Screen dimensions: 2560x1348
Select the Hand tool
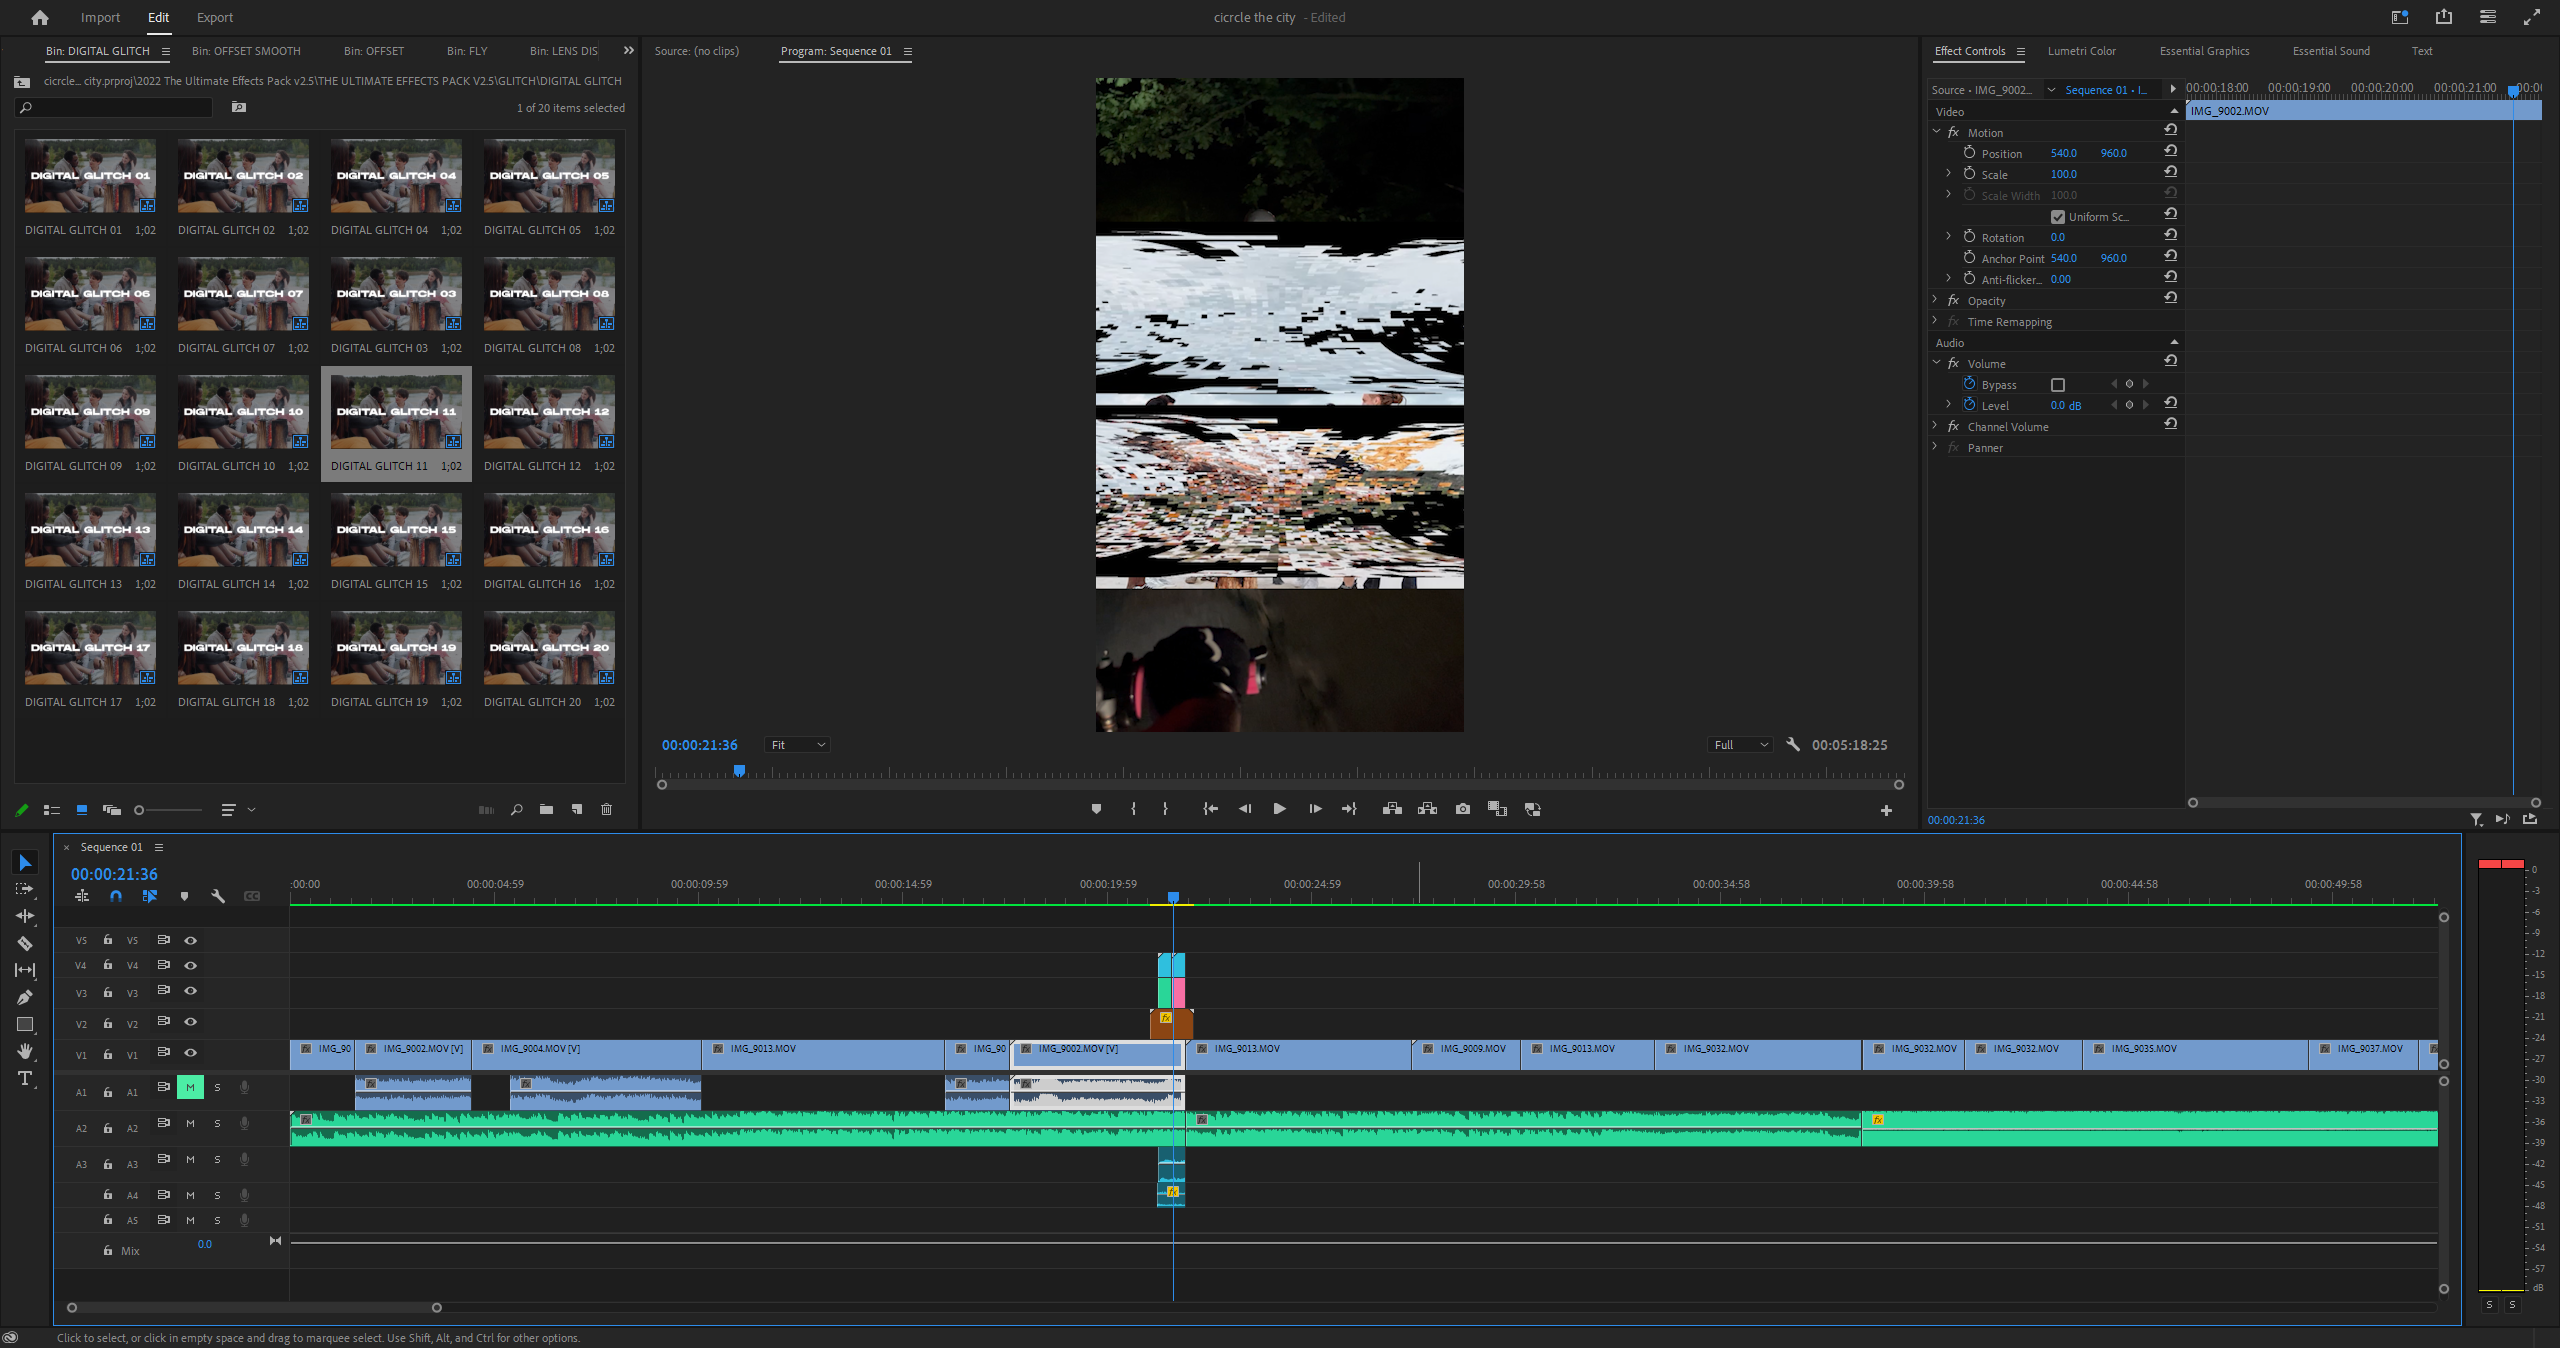(25, 1049)
